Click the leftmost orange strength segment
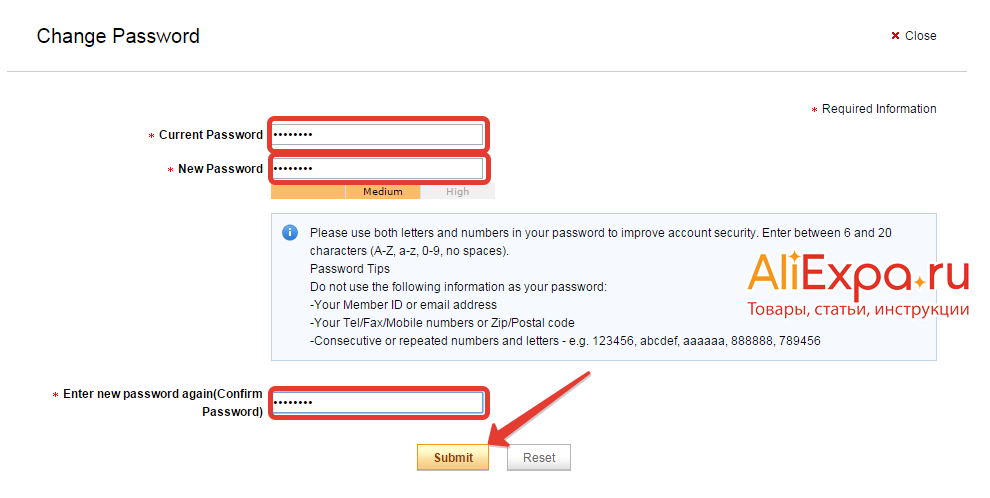Viewport: 990px width, 498px height. tap(308, 192)
